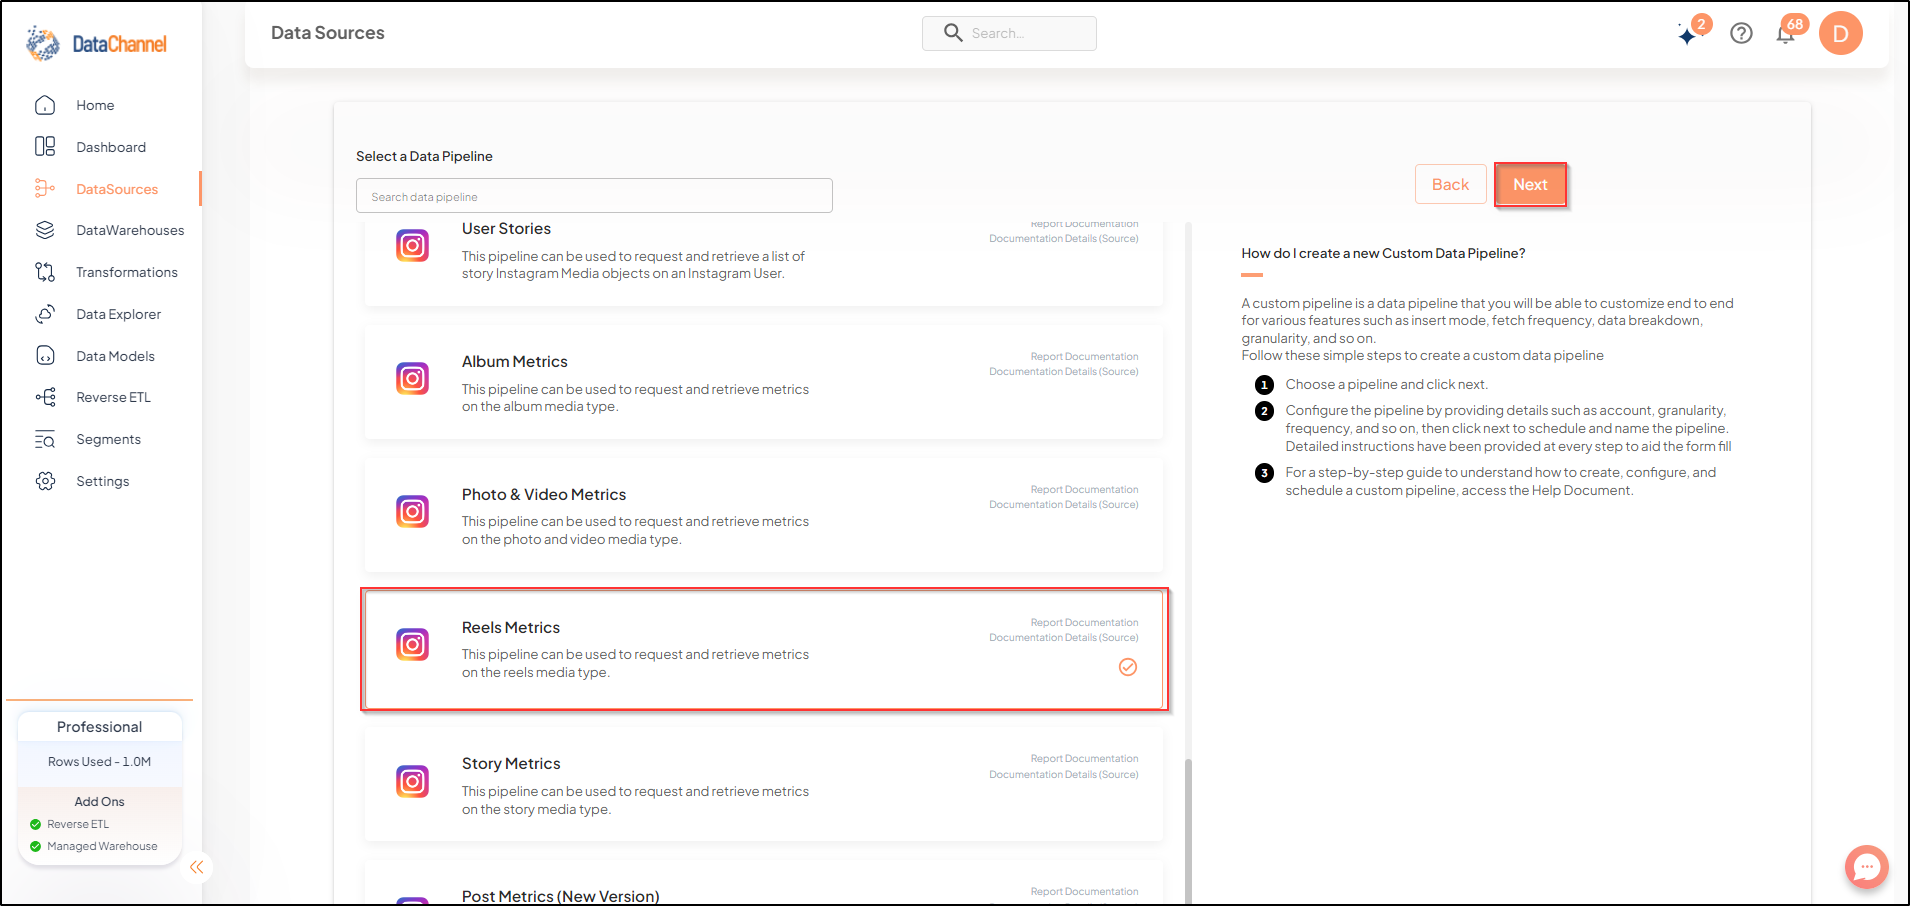Open Report Documentation for Post Metrics

(x=1084, y=891)
